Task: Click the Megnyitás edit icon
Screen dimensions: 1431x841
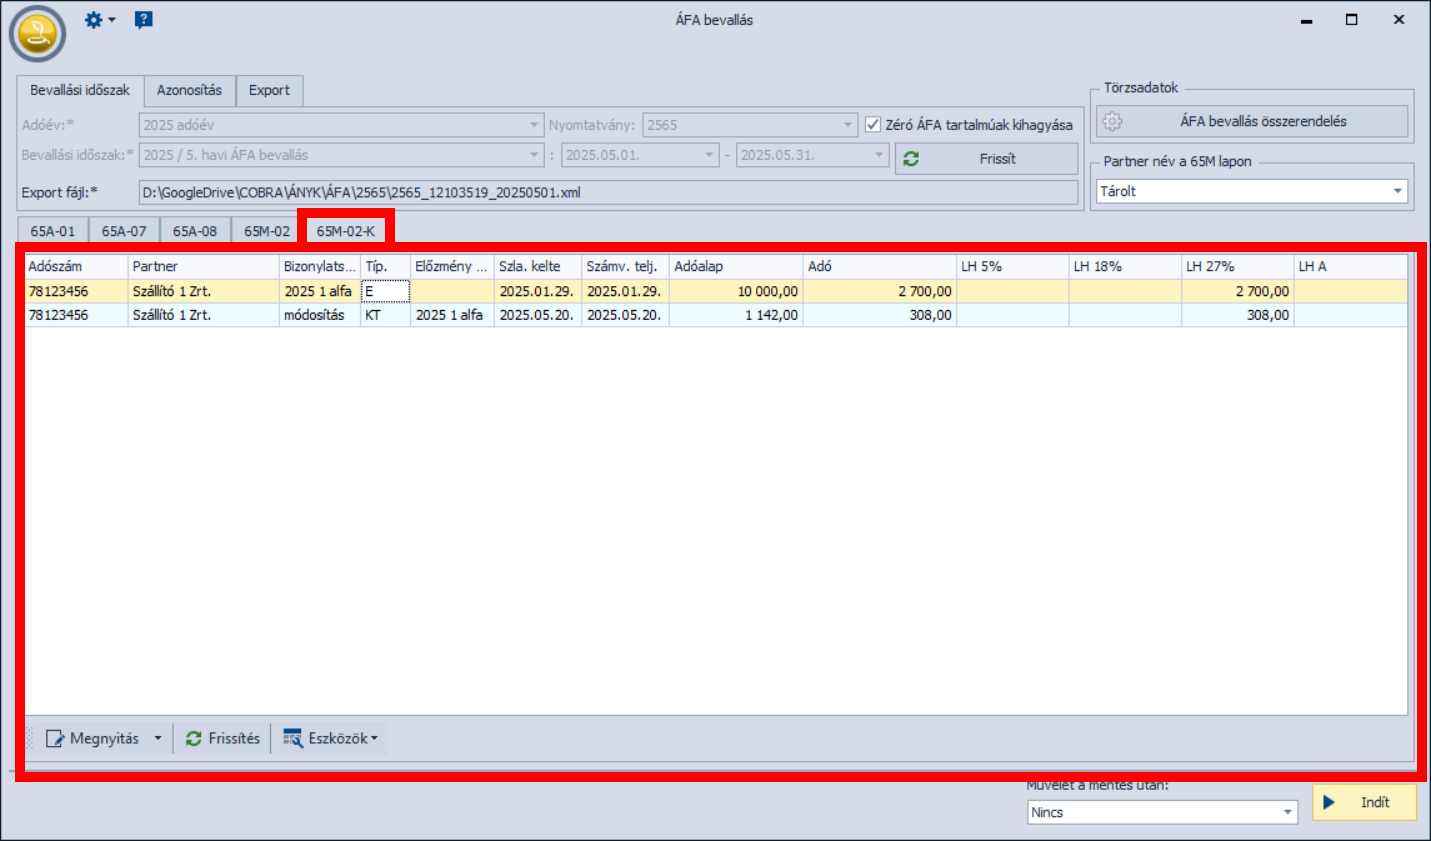Action: point(55,739)
